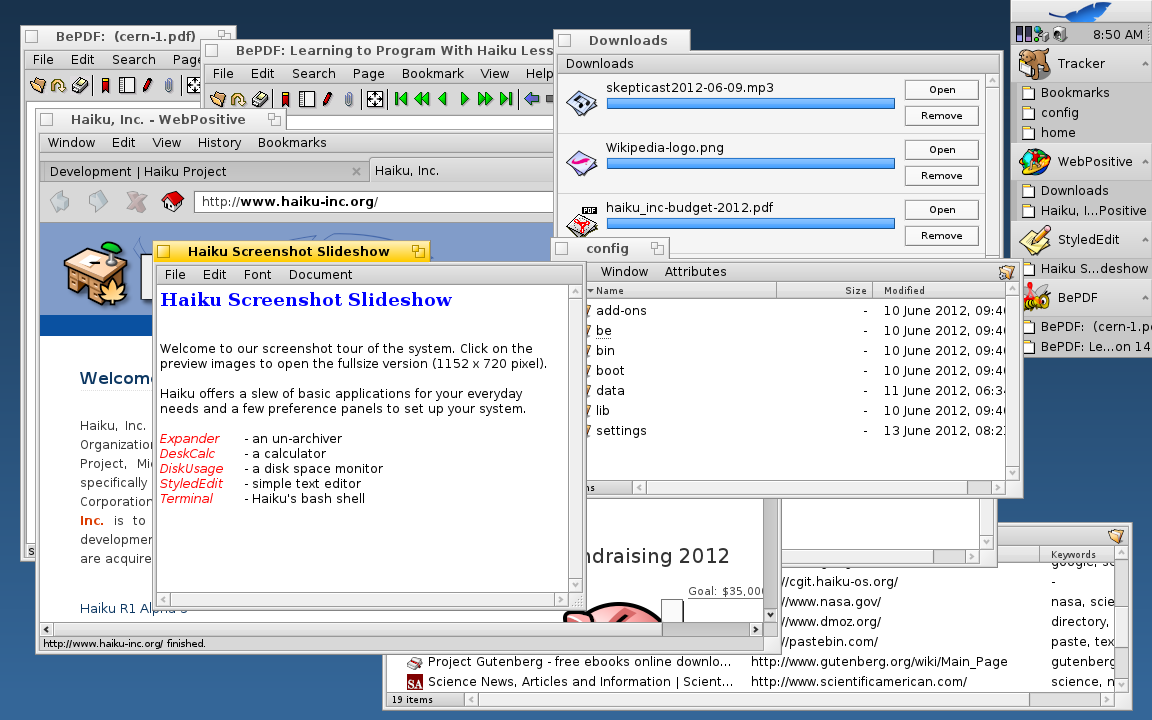The image size is (1152, 720).
Task: Click the green next page arrow in BePDF
Action: pos(464,99)
